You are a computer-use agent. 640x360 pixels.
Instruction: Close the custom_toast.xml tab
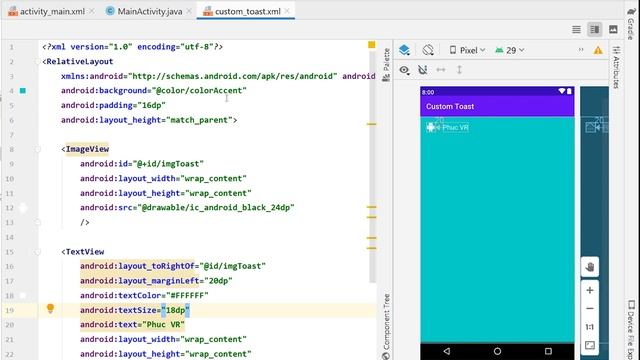(287, 11)
